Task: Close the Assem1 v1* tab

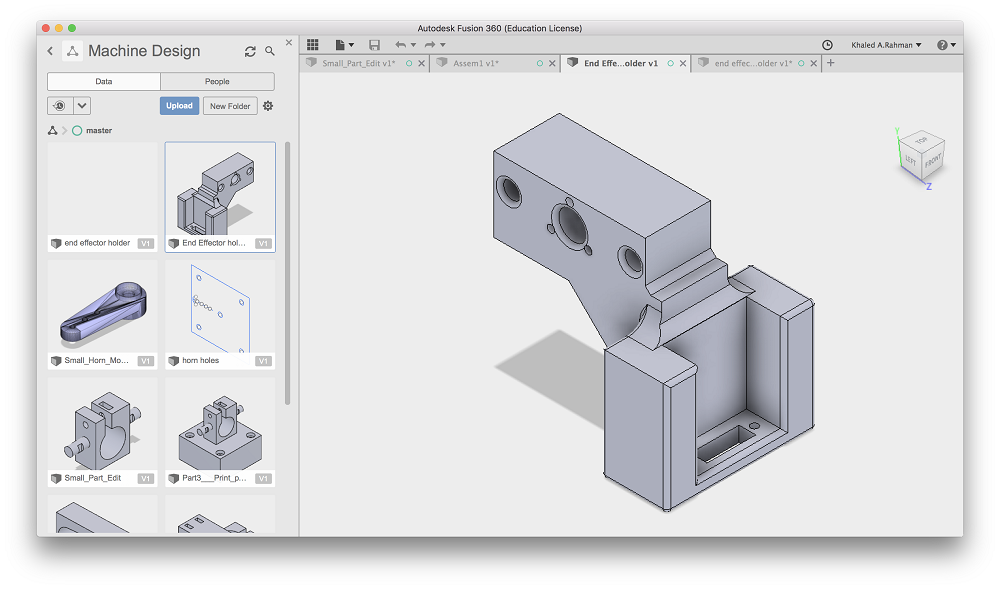Action: [x=552, y=64]
